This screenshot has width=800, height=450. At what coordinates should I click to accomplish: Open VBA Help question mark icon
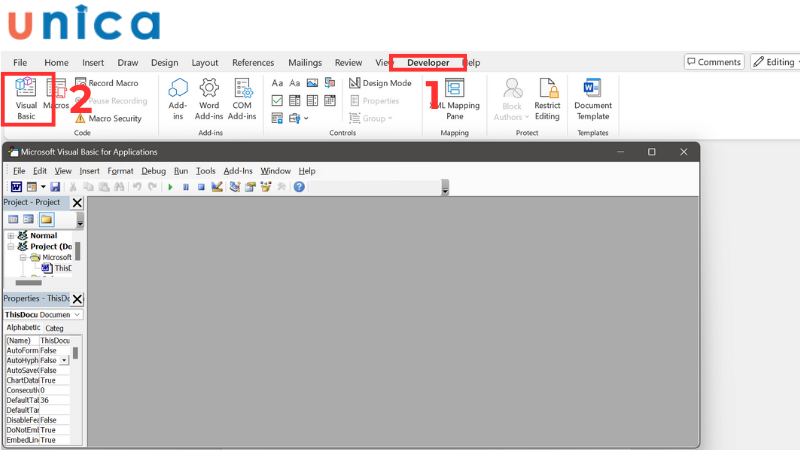point(299,187)
